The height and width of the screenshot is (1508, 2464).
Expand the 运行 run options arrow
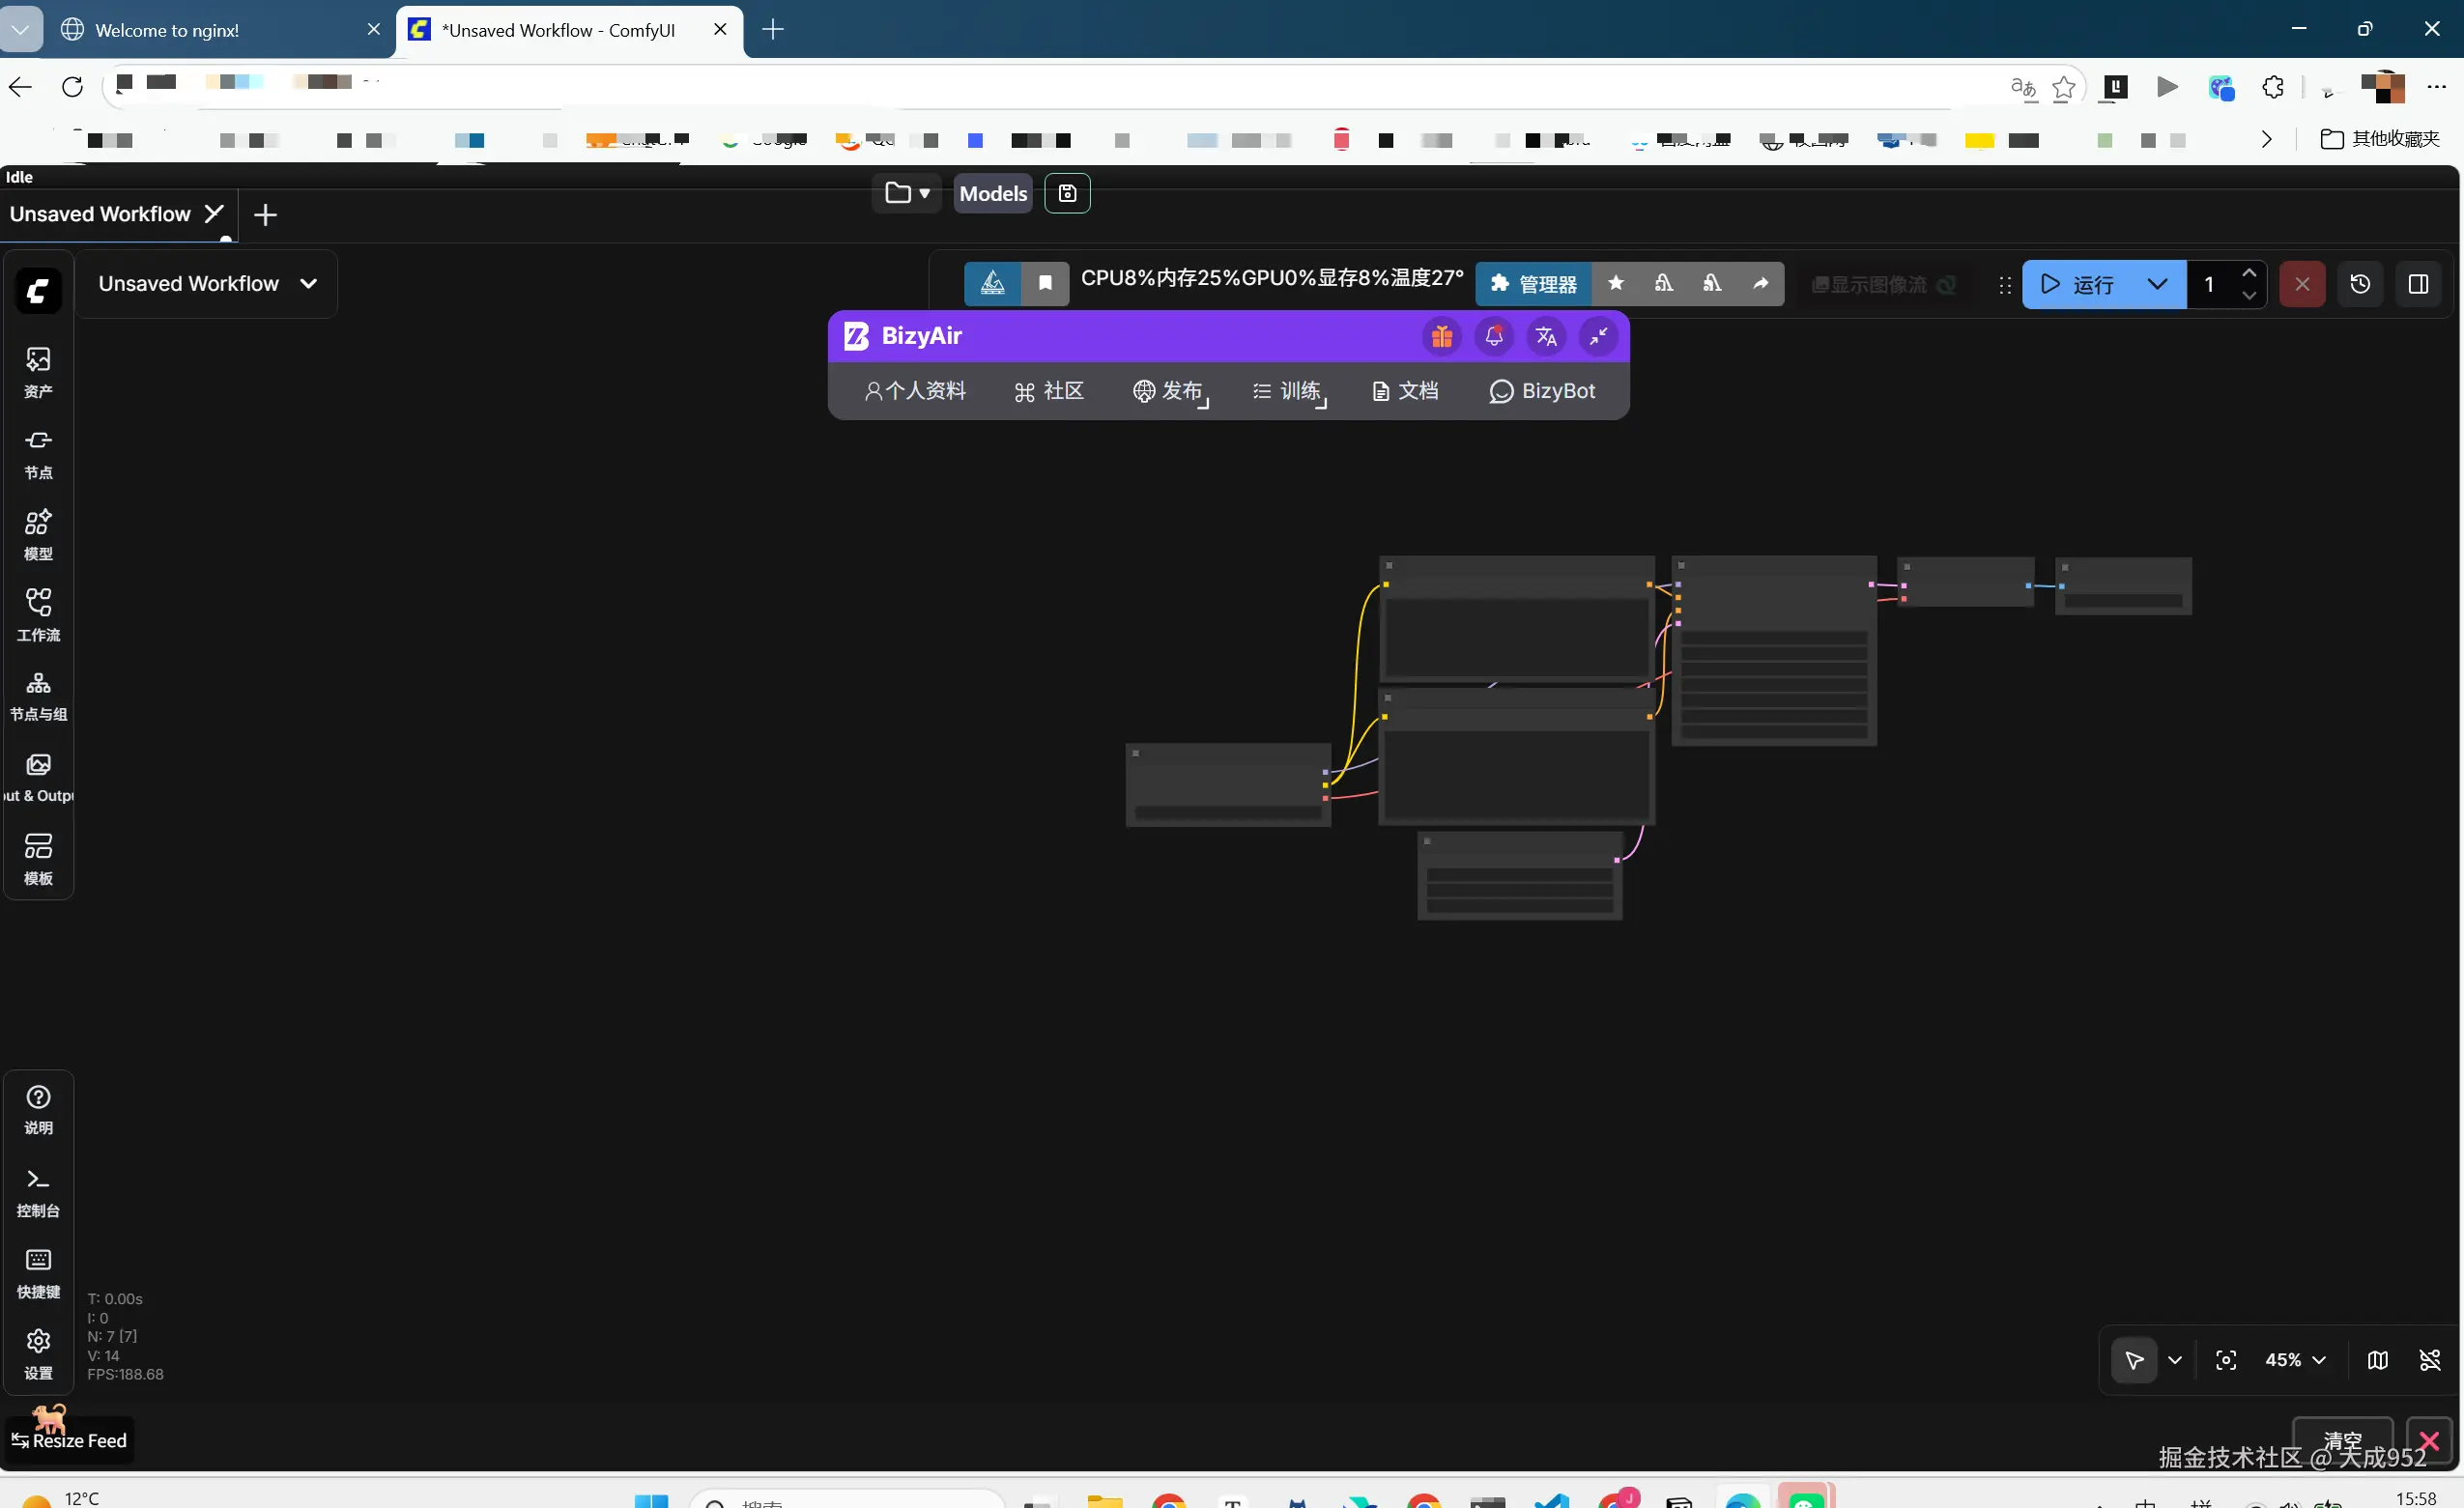(x=2157, y=284)
